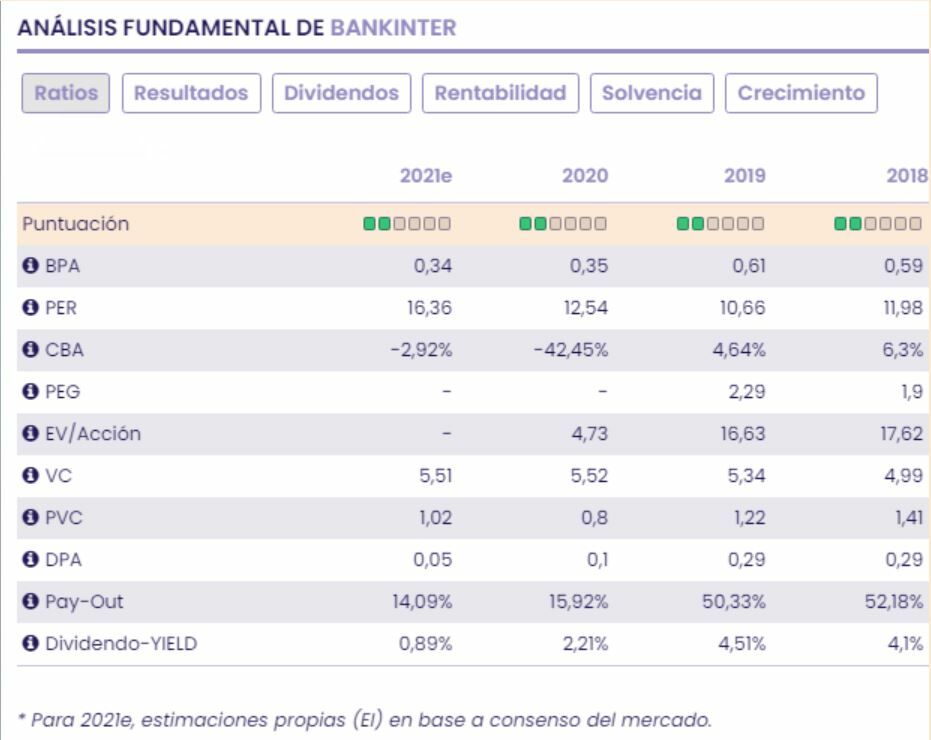Click the EV/Acción info icon
Image resolution: width=931 pixels, height=740 pixels.
pos(30,434)
